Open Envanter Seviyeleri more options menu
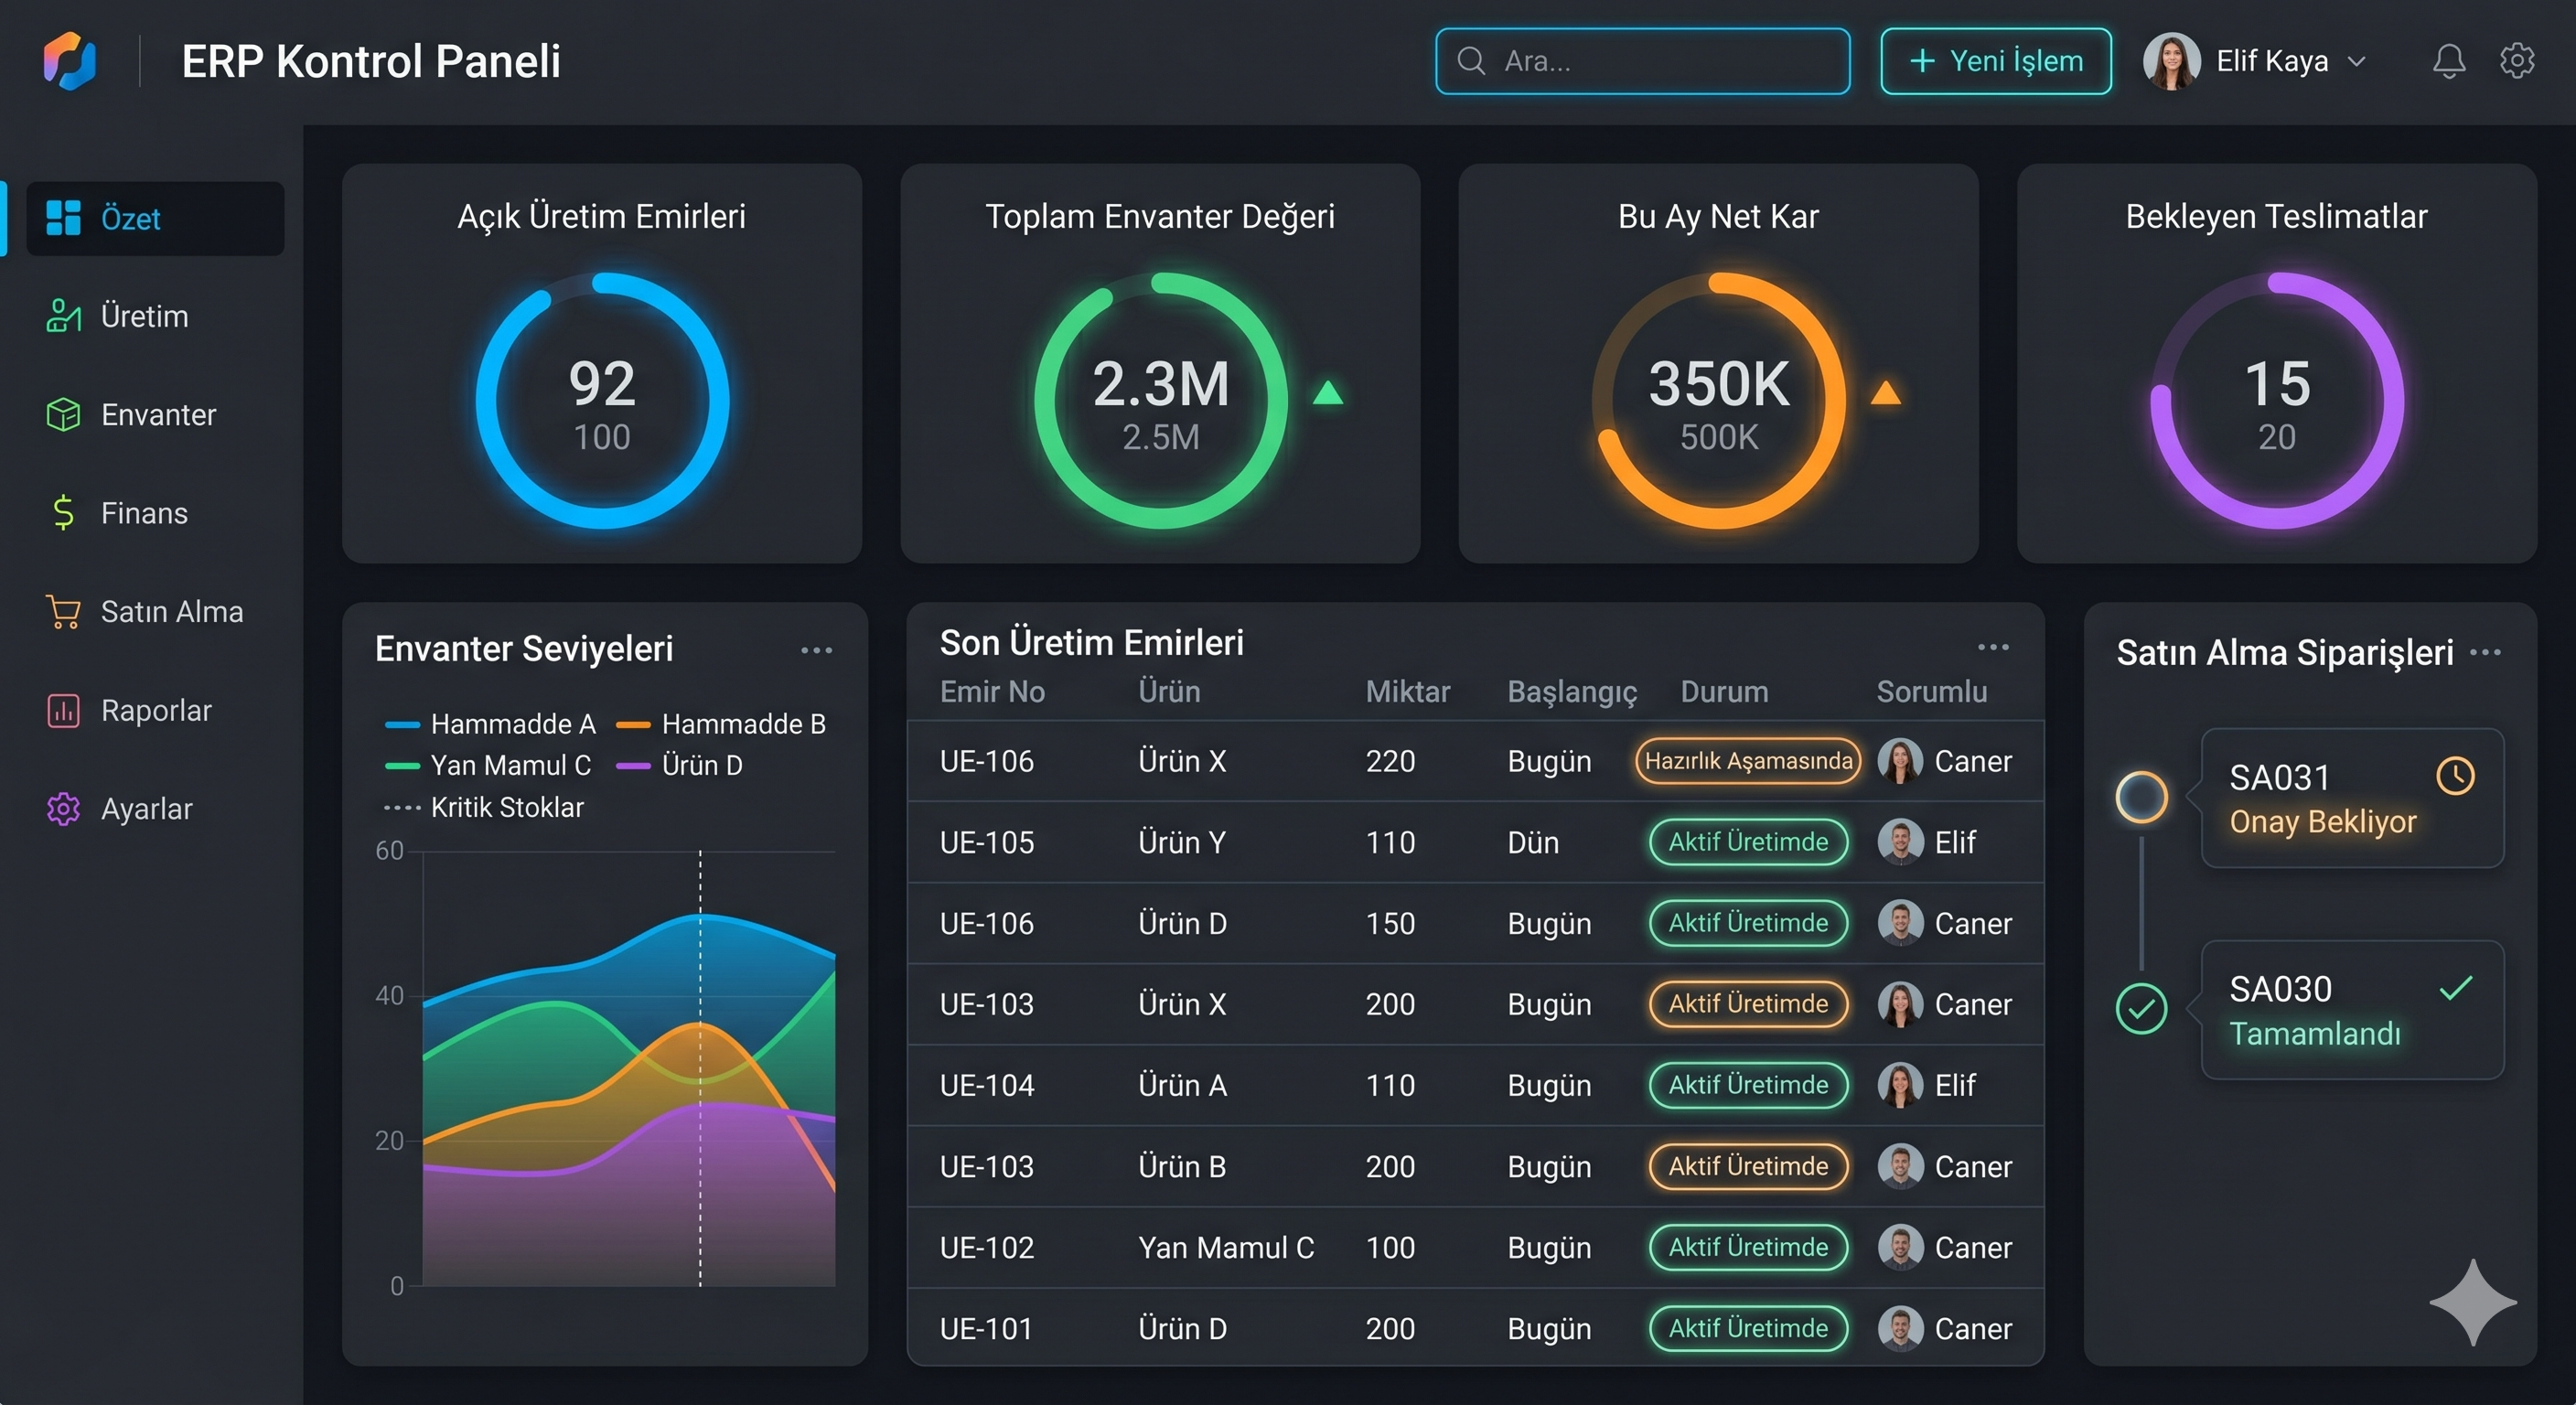The image size is (2576, 1405). [816, 650]
